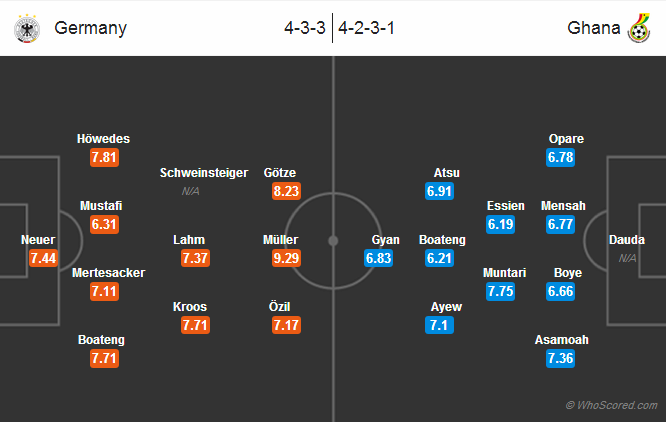
Task: Click Atsu's 6.91 rating badge
Action: click(440, 190)
